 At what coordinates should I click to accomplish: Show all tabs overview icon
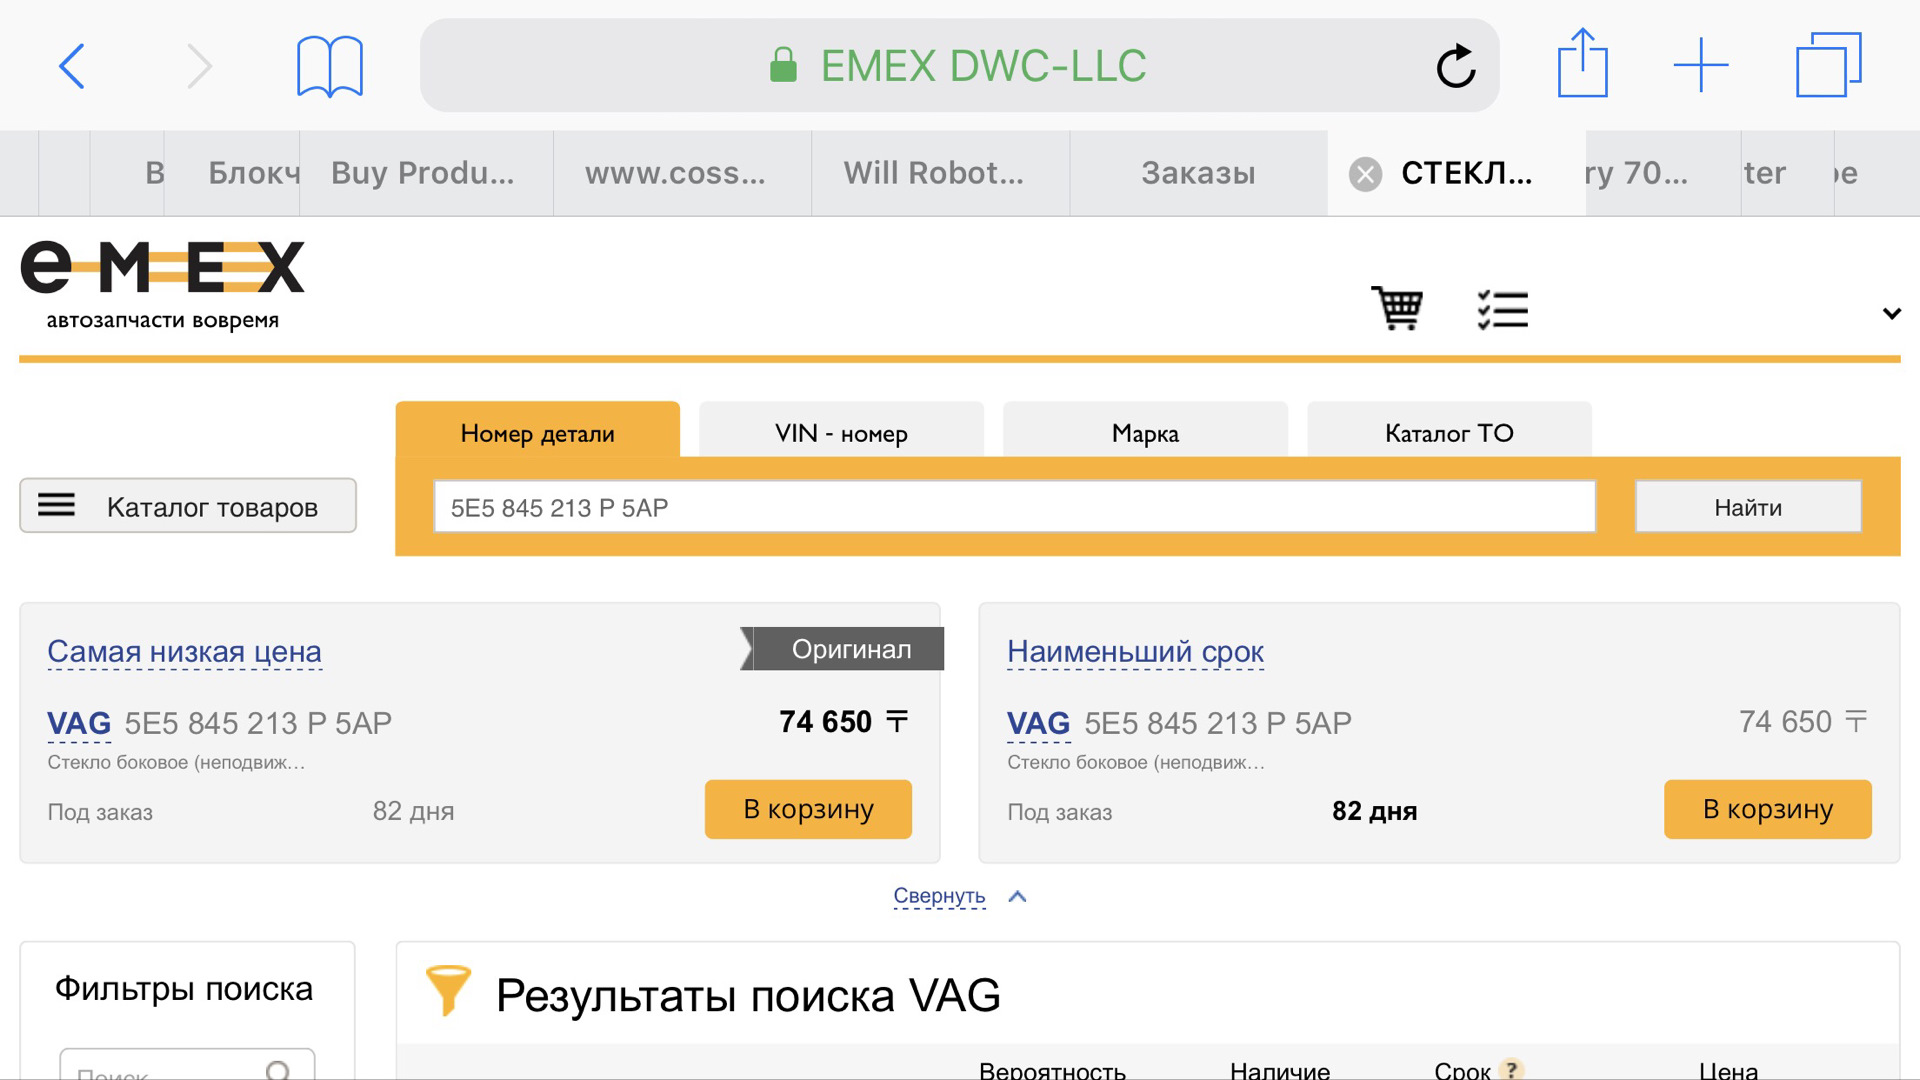click(1828, 66)
